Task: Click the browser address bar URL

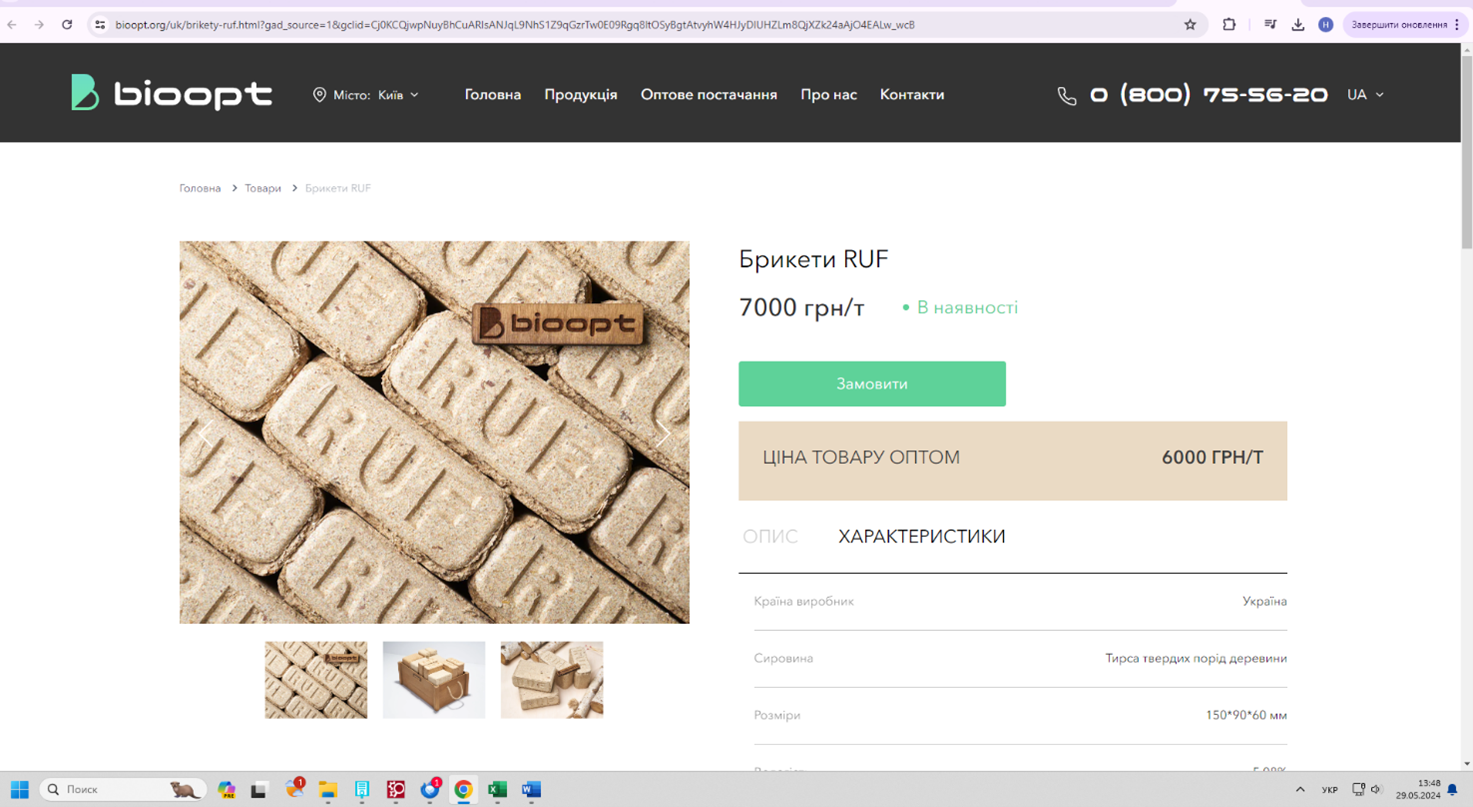Action: (x=515, y=25)
